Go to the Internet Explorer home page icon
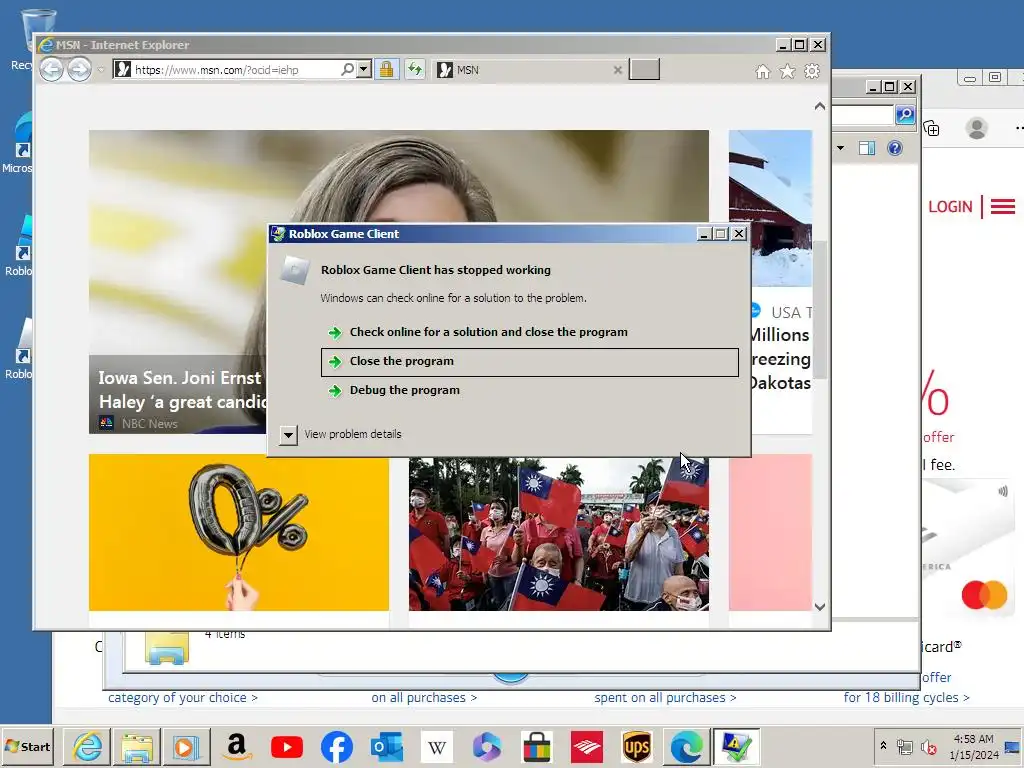 [x=763, y=71]
